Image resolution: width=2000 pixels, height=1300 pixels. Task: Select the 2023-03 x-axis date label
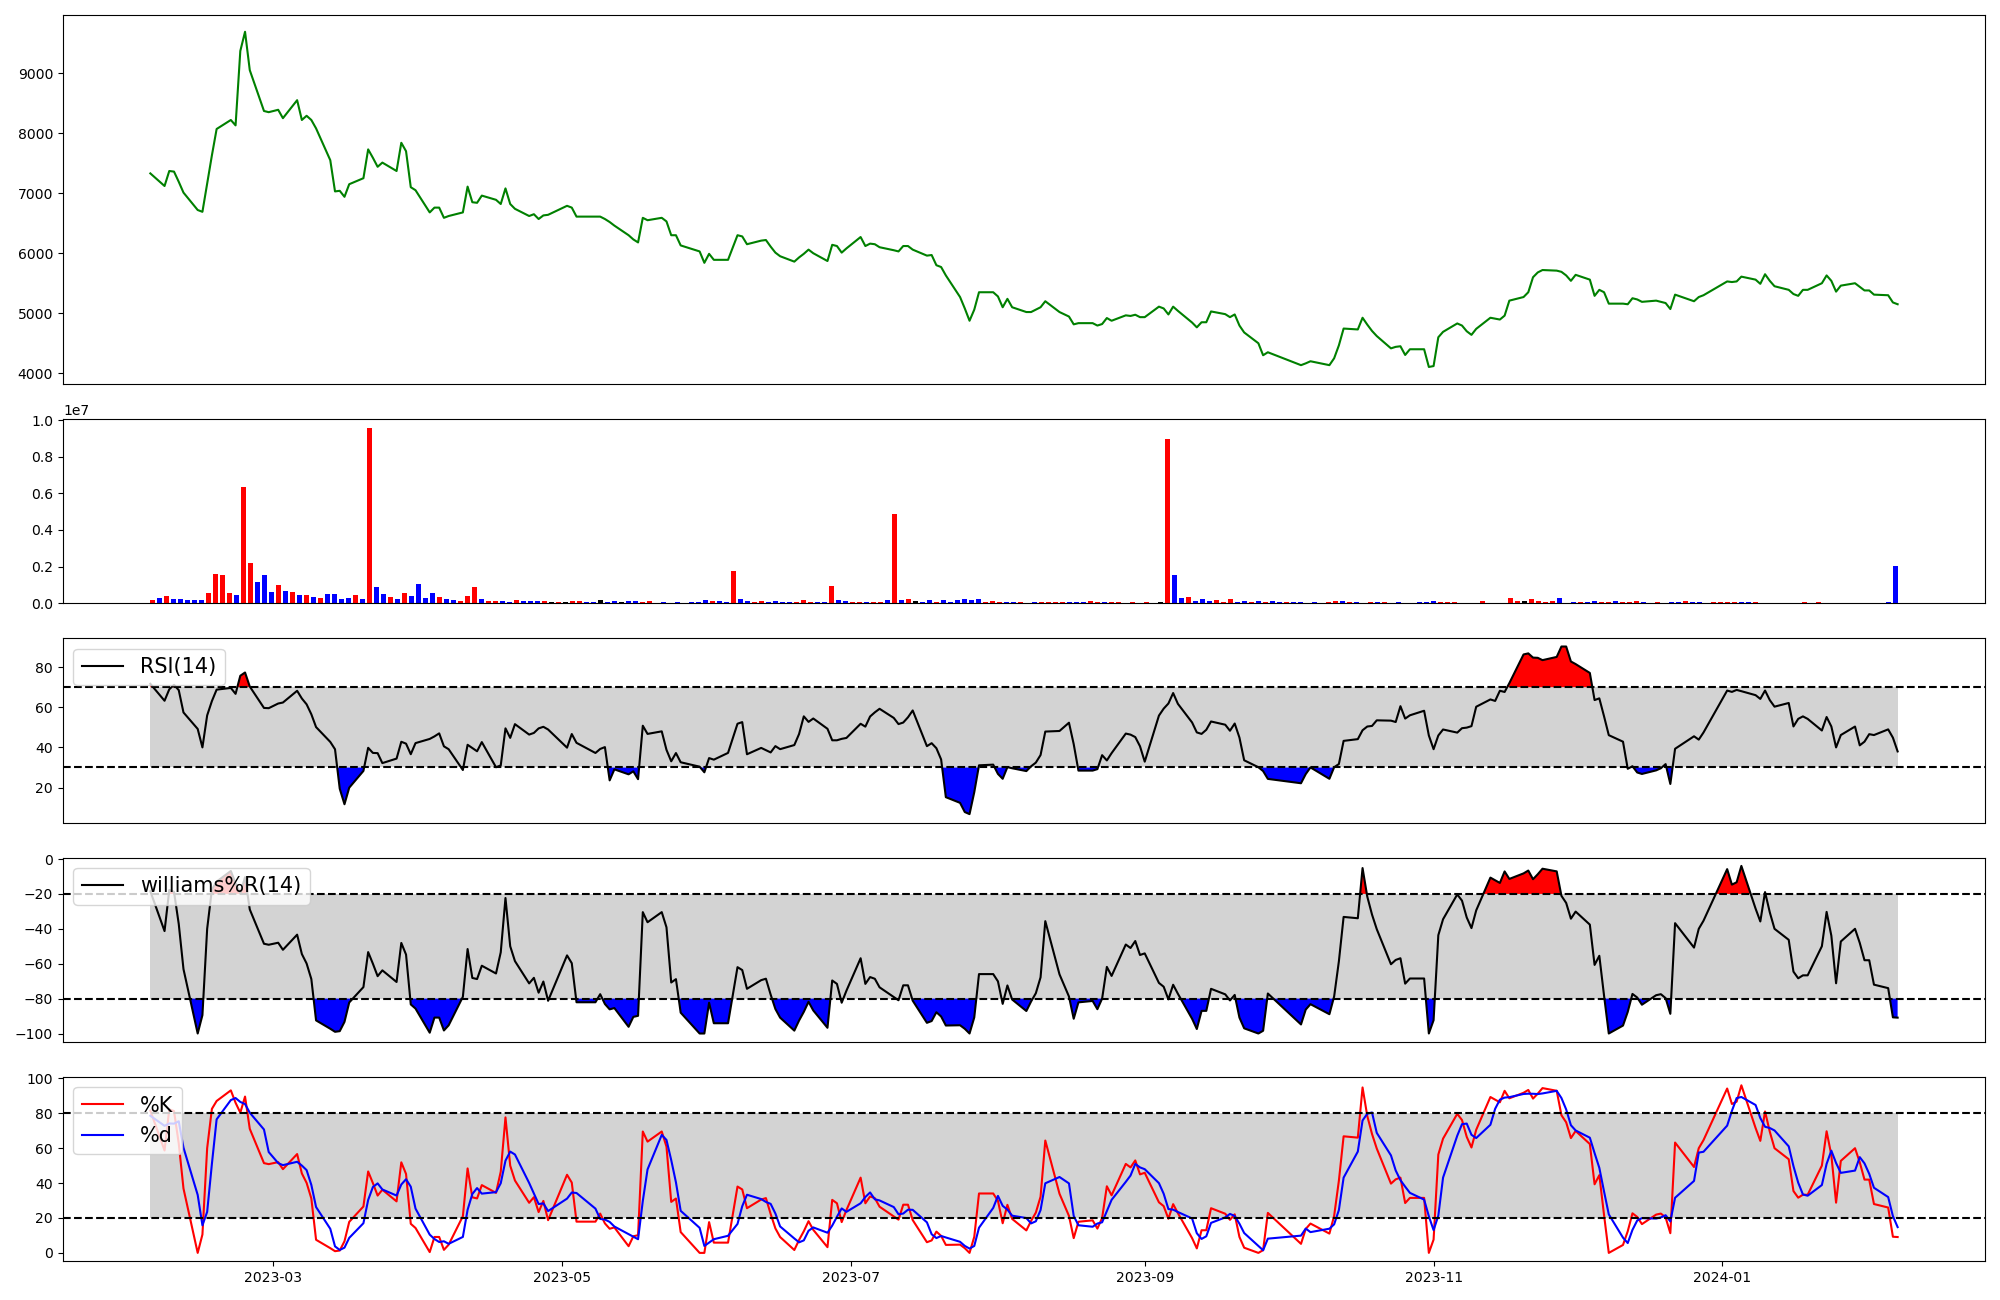[x=273, y=1277]
